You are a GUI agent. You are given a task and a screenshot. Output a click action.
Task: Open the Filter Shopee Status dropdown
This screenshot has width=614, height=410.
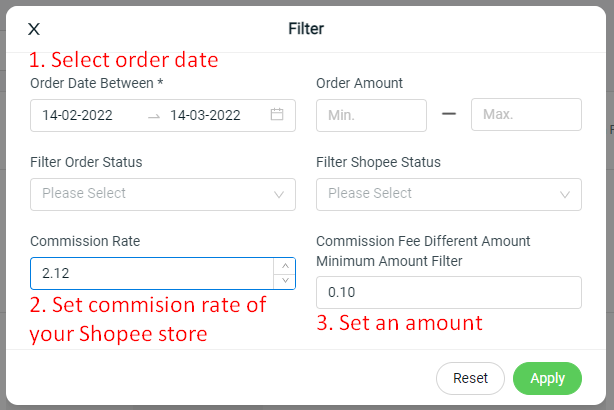coord(449,195)
